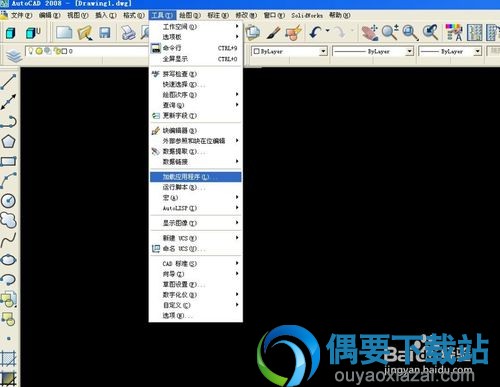
Task: Choose 运行脚本 menu entry
Action: [x=196, y=187]
